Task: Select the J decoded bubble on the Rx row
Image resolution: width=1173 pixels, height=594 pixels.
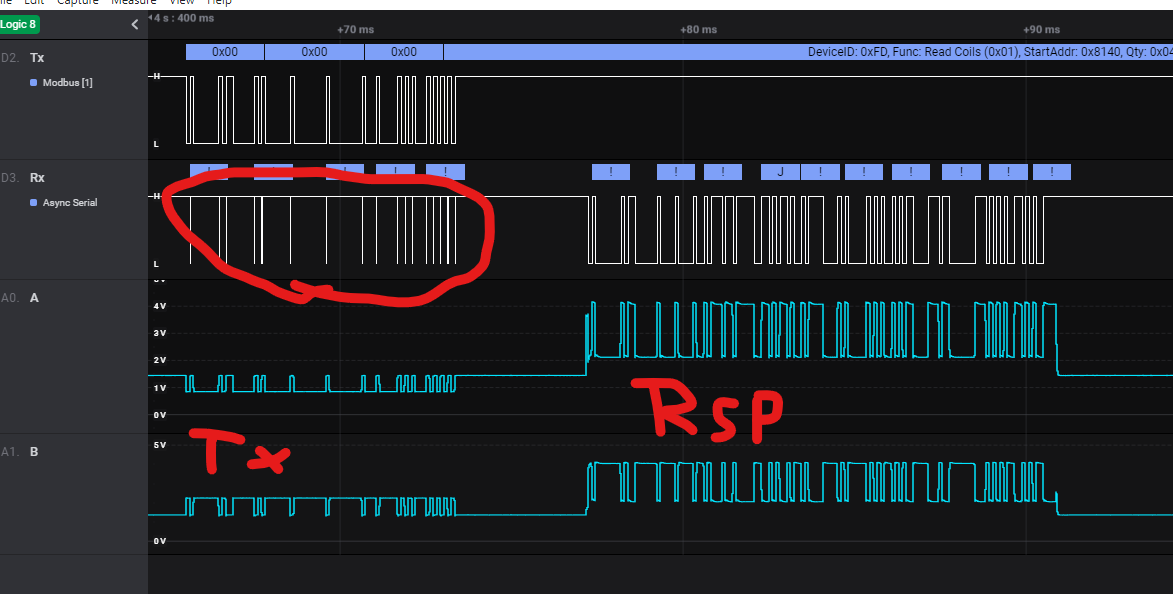Action: click(x=780, y=172)
